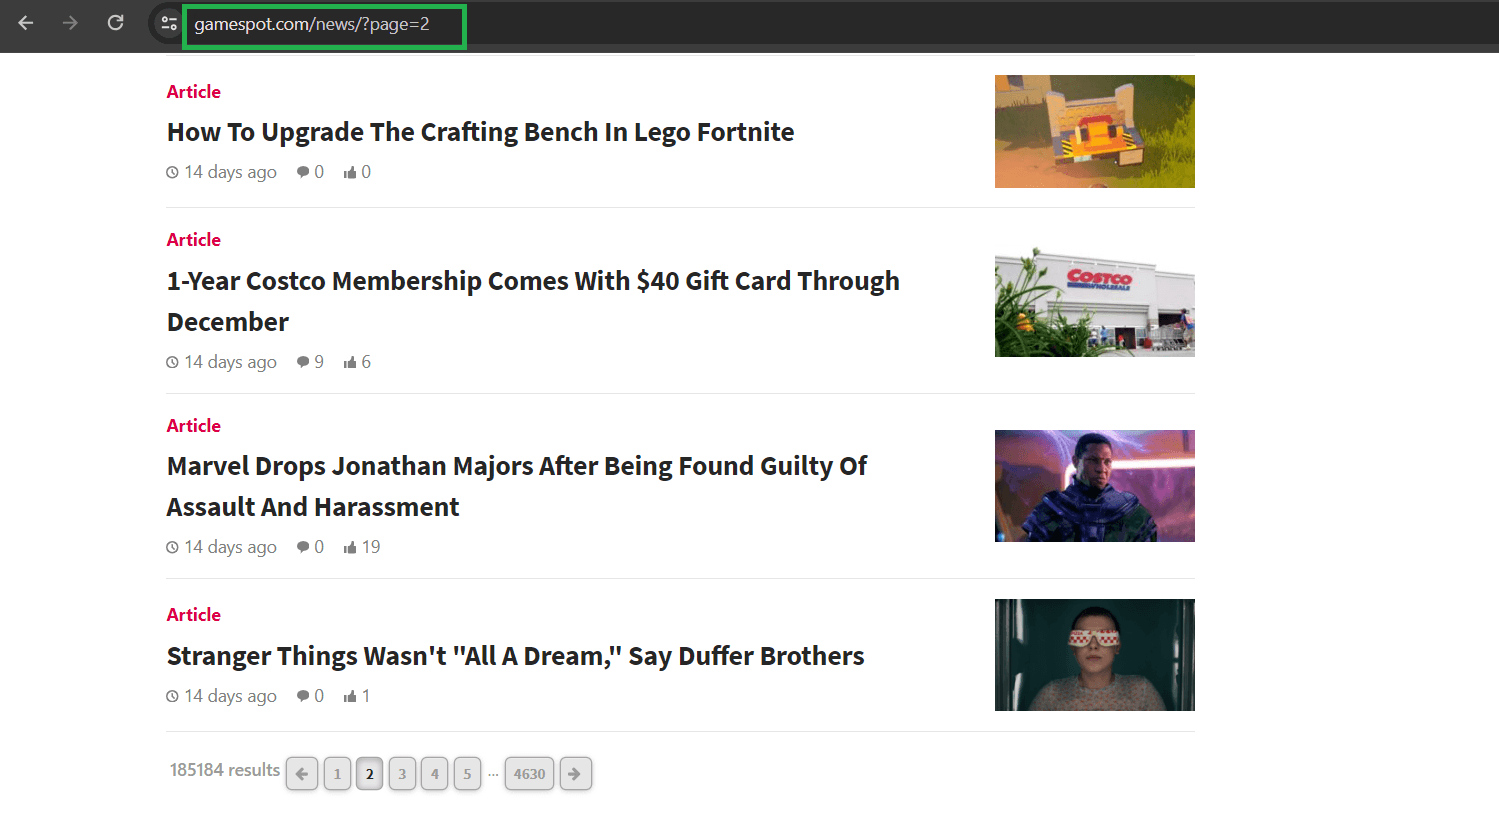Jump to last page 4630

pyautogui.click(x=529, y=774)
